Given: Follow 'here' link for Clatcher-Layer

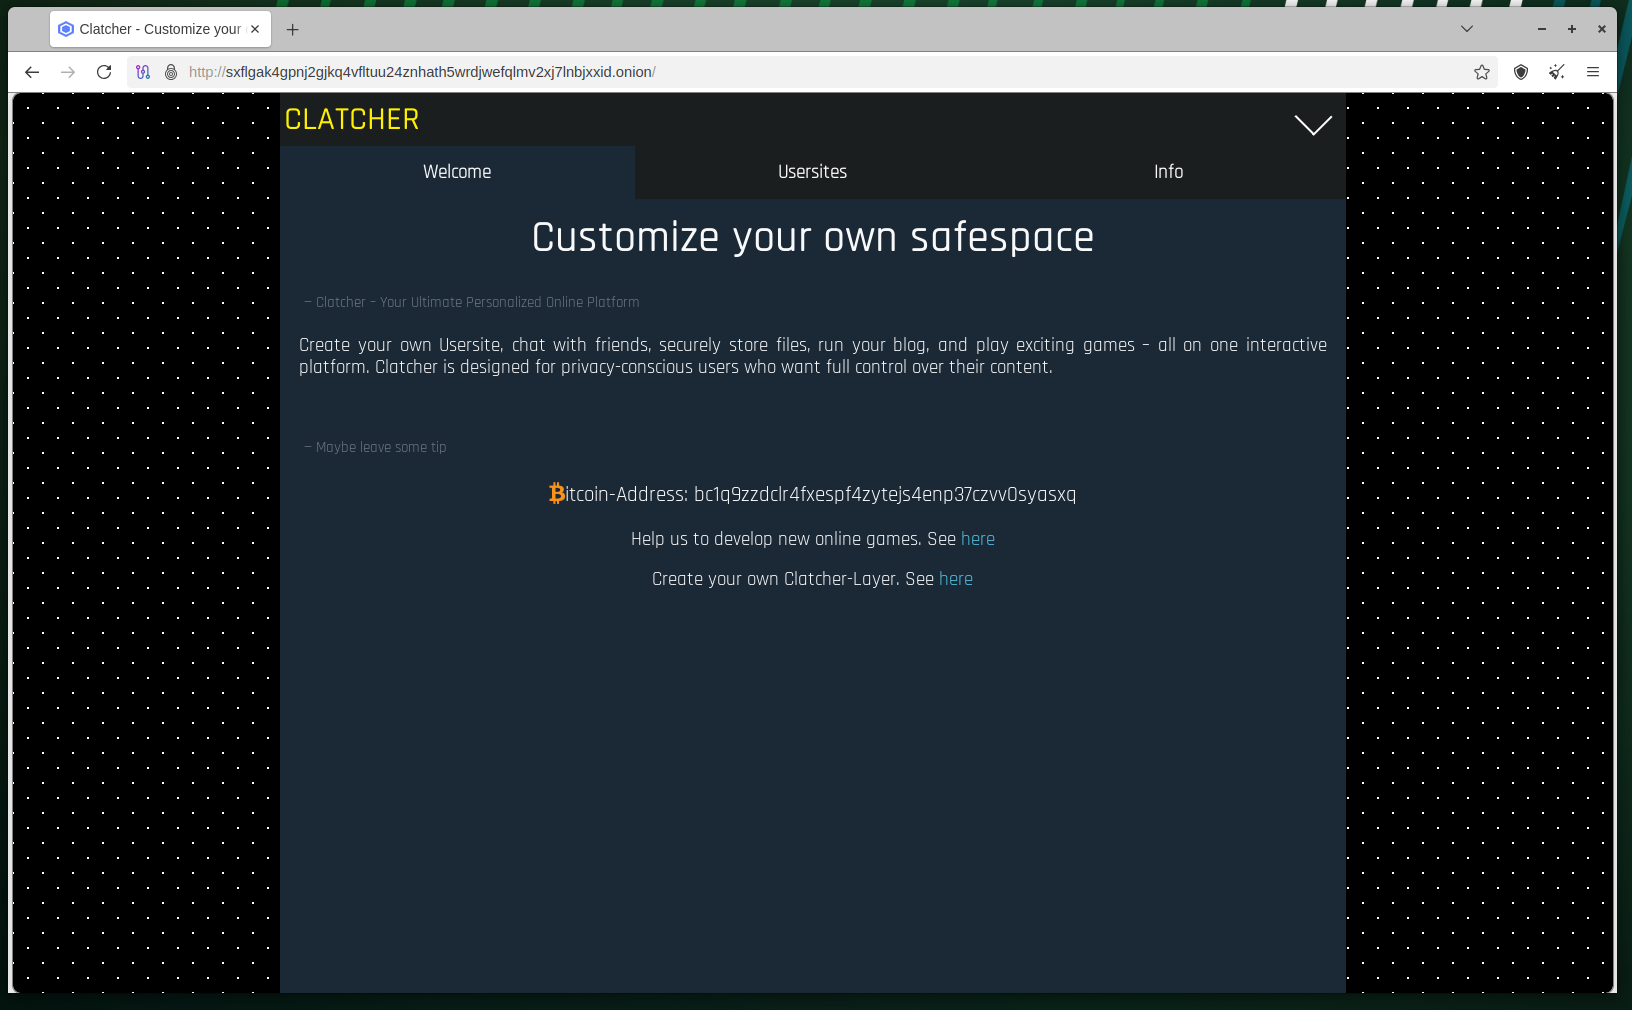Looking at the screenshot, I should (956, 579).
